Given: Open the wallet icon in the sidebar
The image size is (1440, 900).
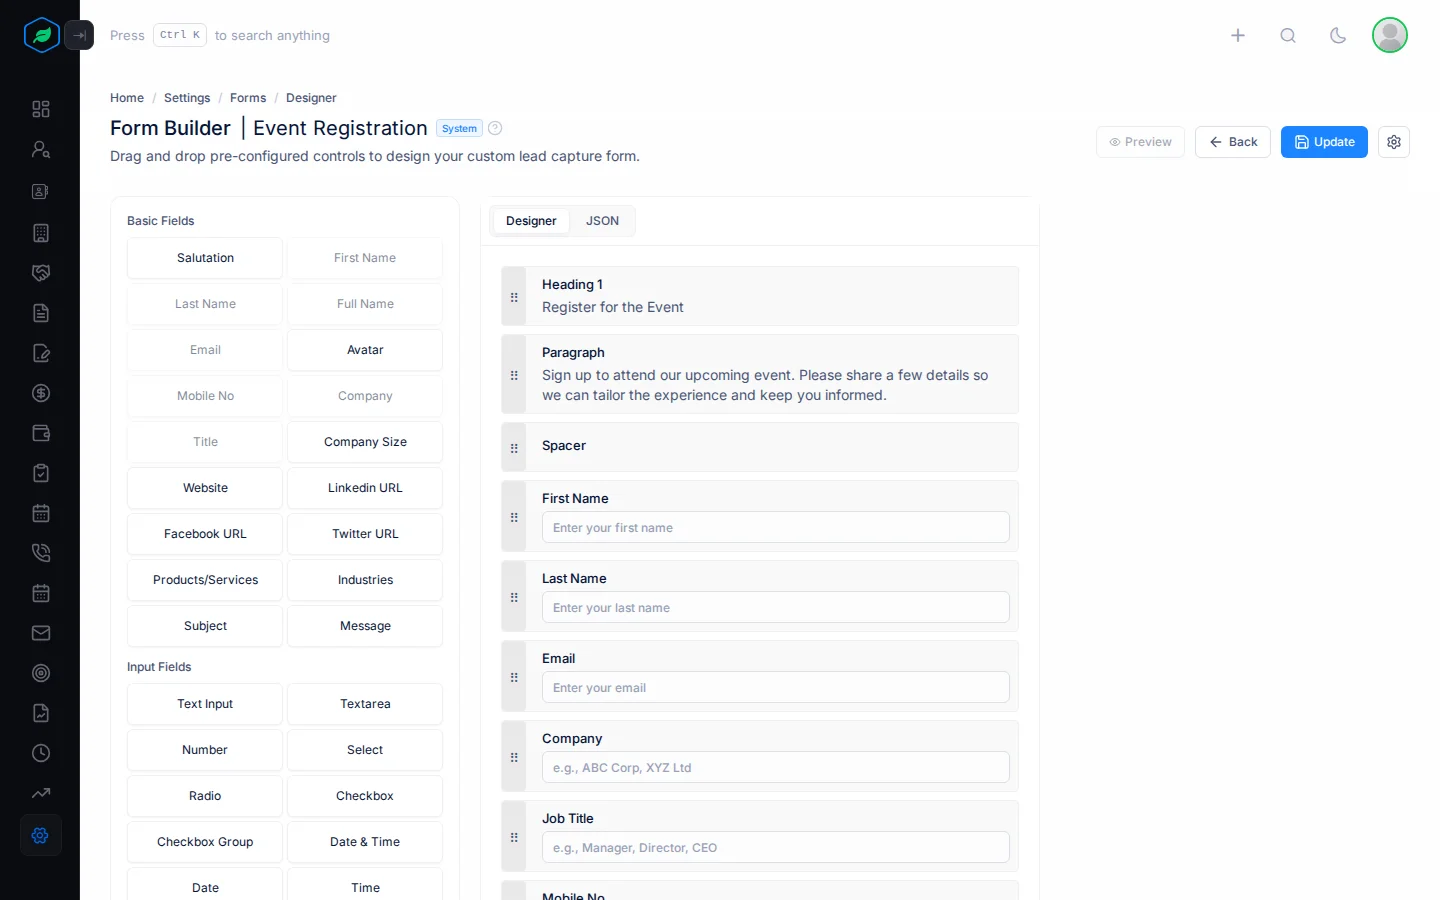Looking at the screenshot, I should pos(41,433).
